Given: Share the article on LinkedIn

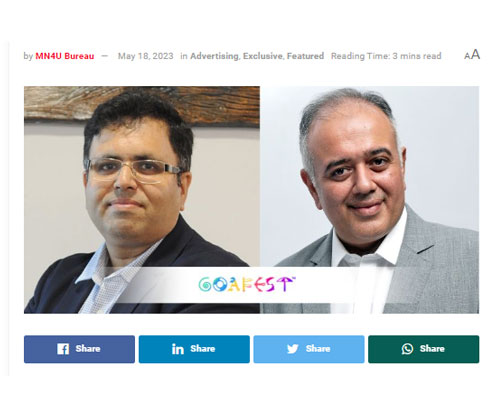Looking at the screenshot, I should coord(194,349).
